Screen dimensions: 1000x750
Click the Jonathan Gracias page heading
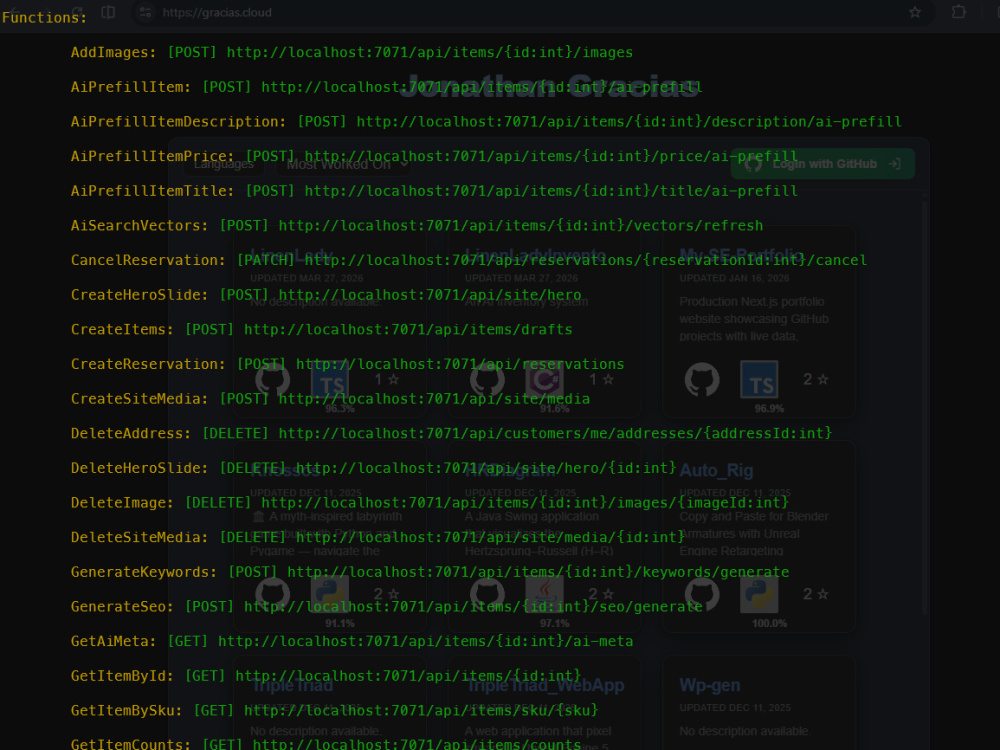pyautogui.click(x=550, y=87)
